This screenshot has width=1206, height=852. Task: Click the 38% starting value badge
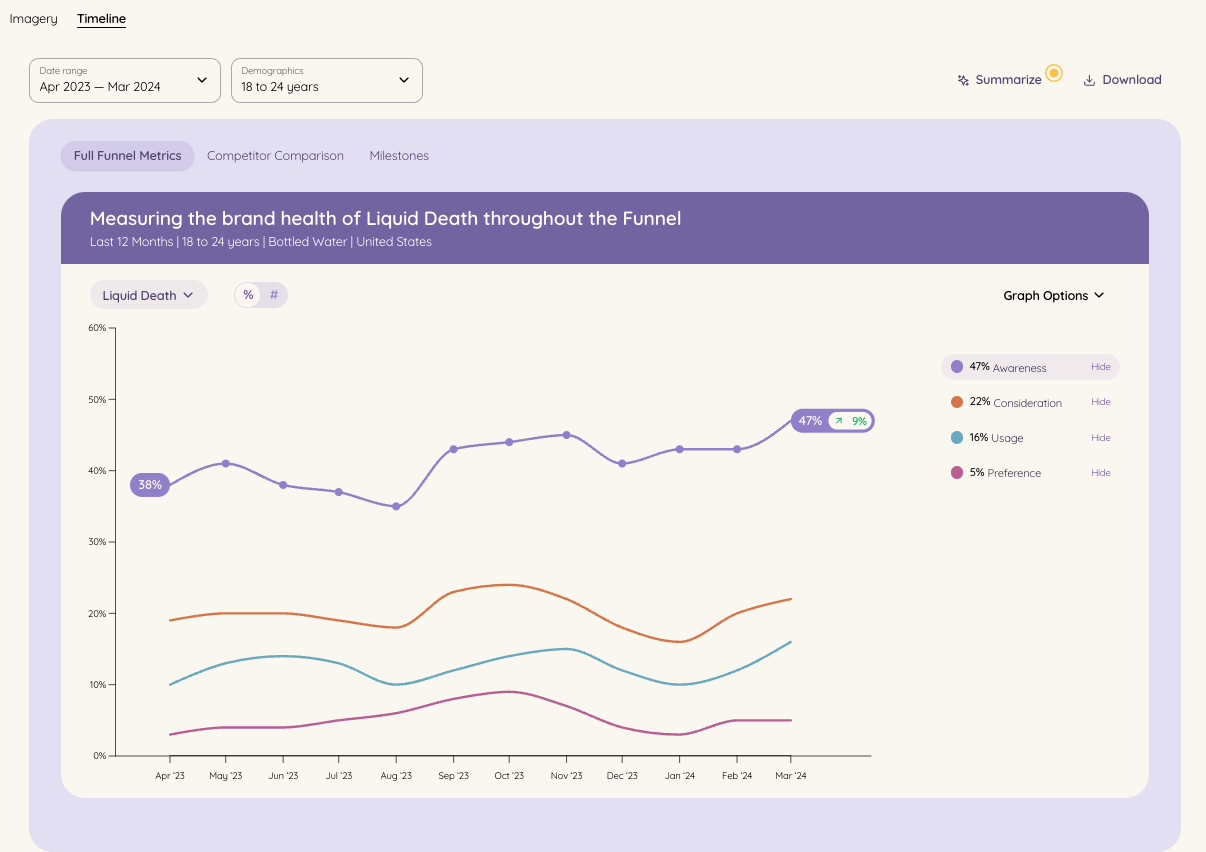pos(150,485)
